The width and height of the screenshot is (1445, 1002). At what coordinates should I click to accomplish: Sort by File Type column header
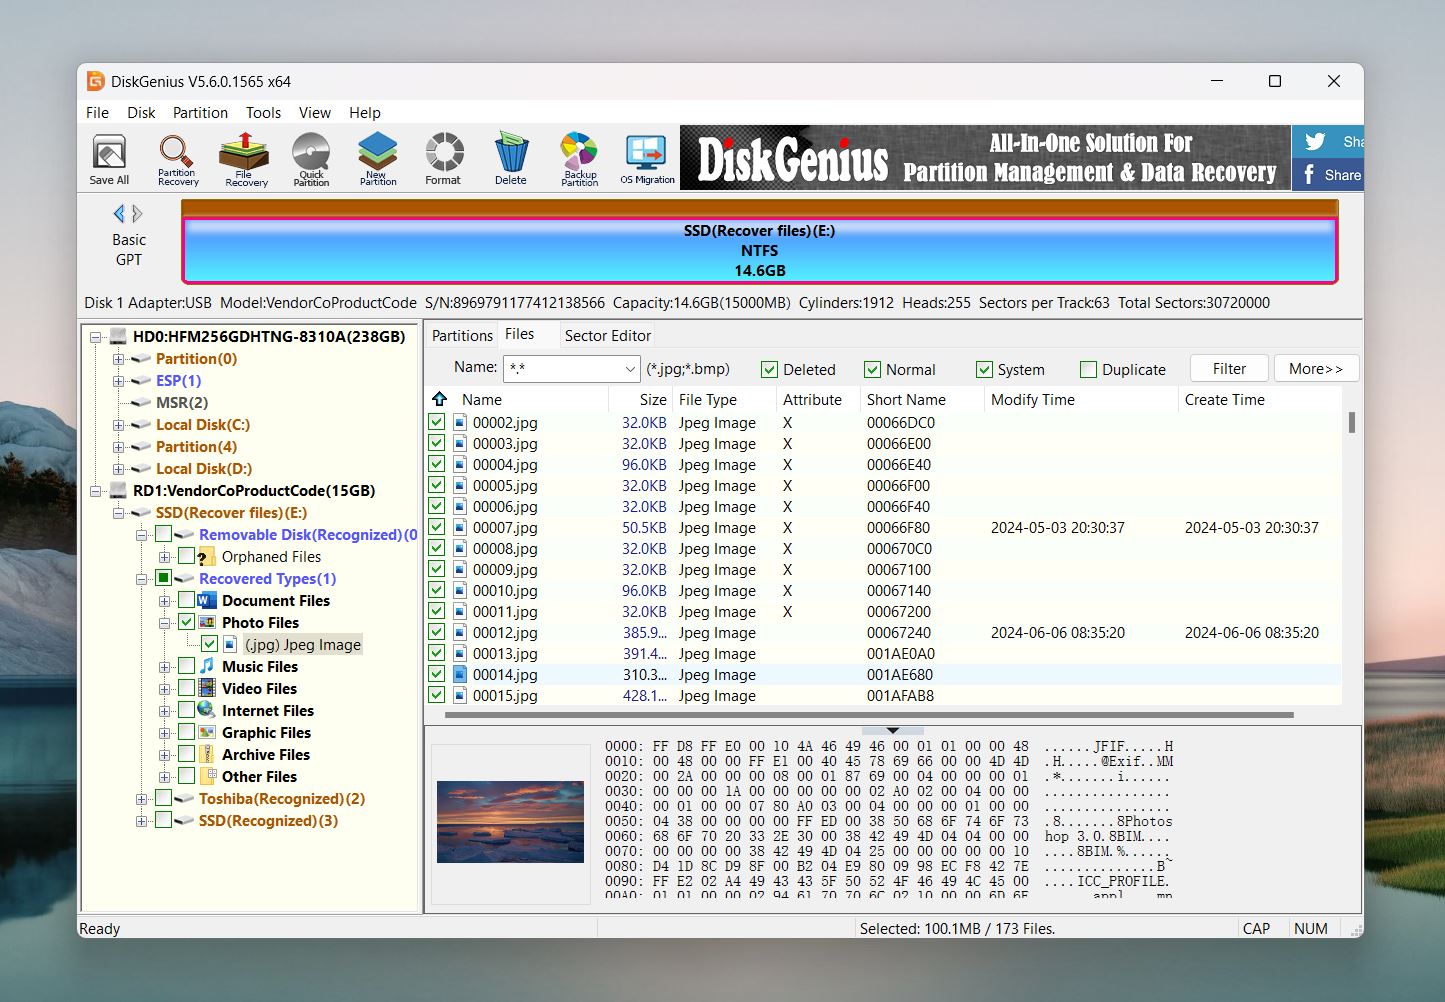(724, 399)
